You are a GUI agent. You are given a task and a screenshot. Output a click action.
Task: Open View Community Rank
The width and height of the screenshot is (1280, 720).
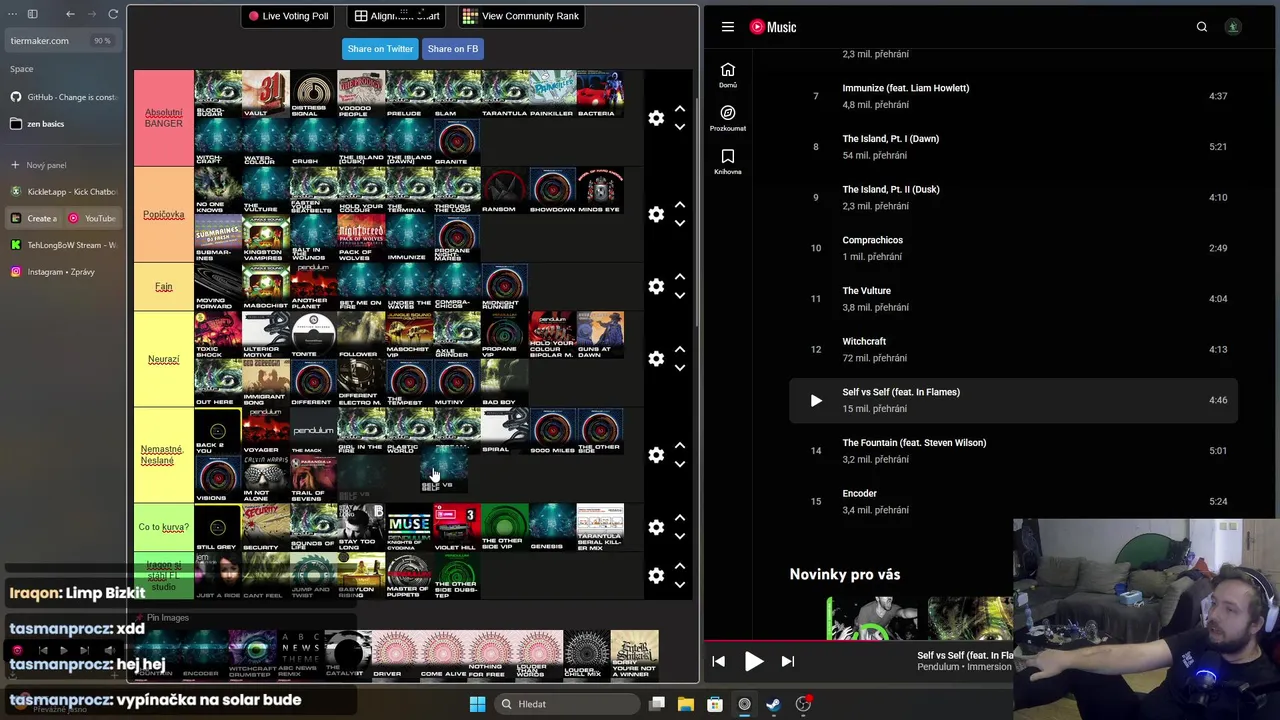pos(521,16)
